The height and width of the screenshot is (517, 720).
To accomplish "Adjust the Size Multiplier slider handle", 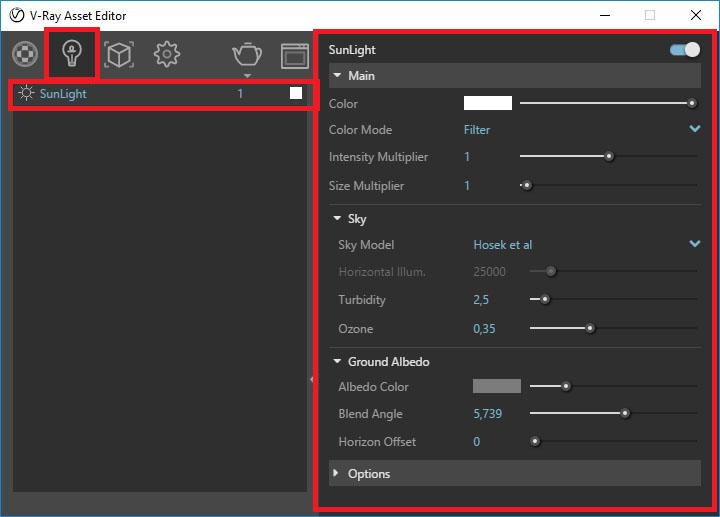I will coord(527,185).
